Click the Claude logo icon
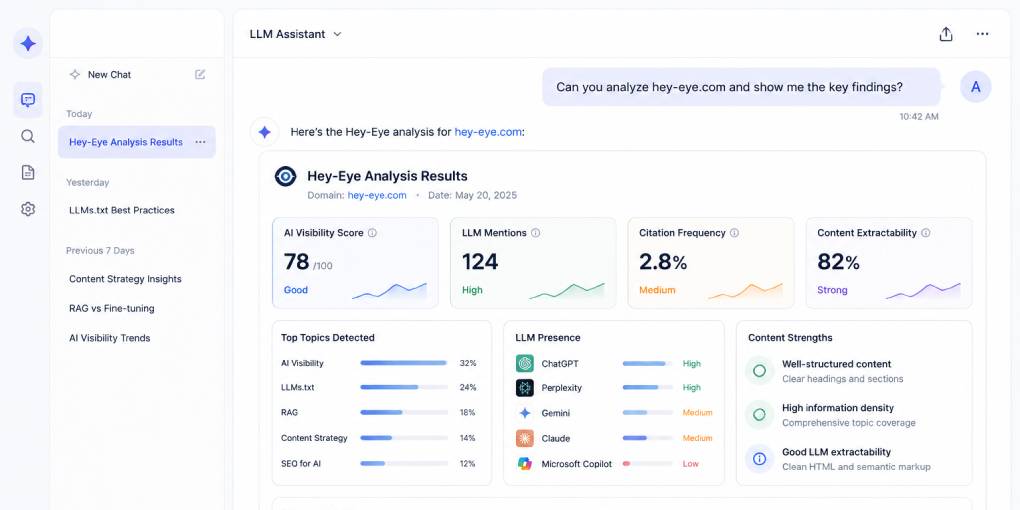This screenshot has width=1020, height=510. 525,438
